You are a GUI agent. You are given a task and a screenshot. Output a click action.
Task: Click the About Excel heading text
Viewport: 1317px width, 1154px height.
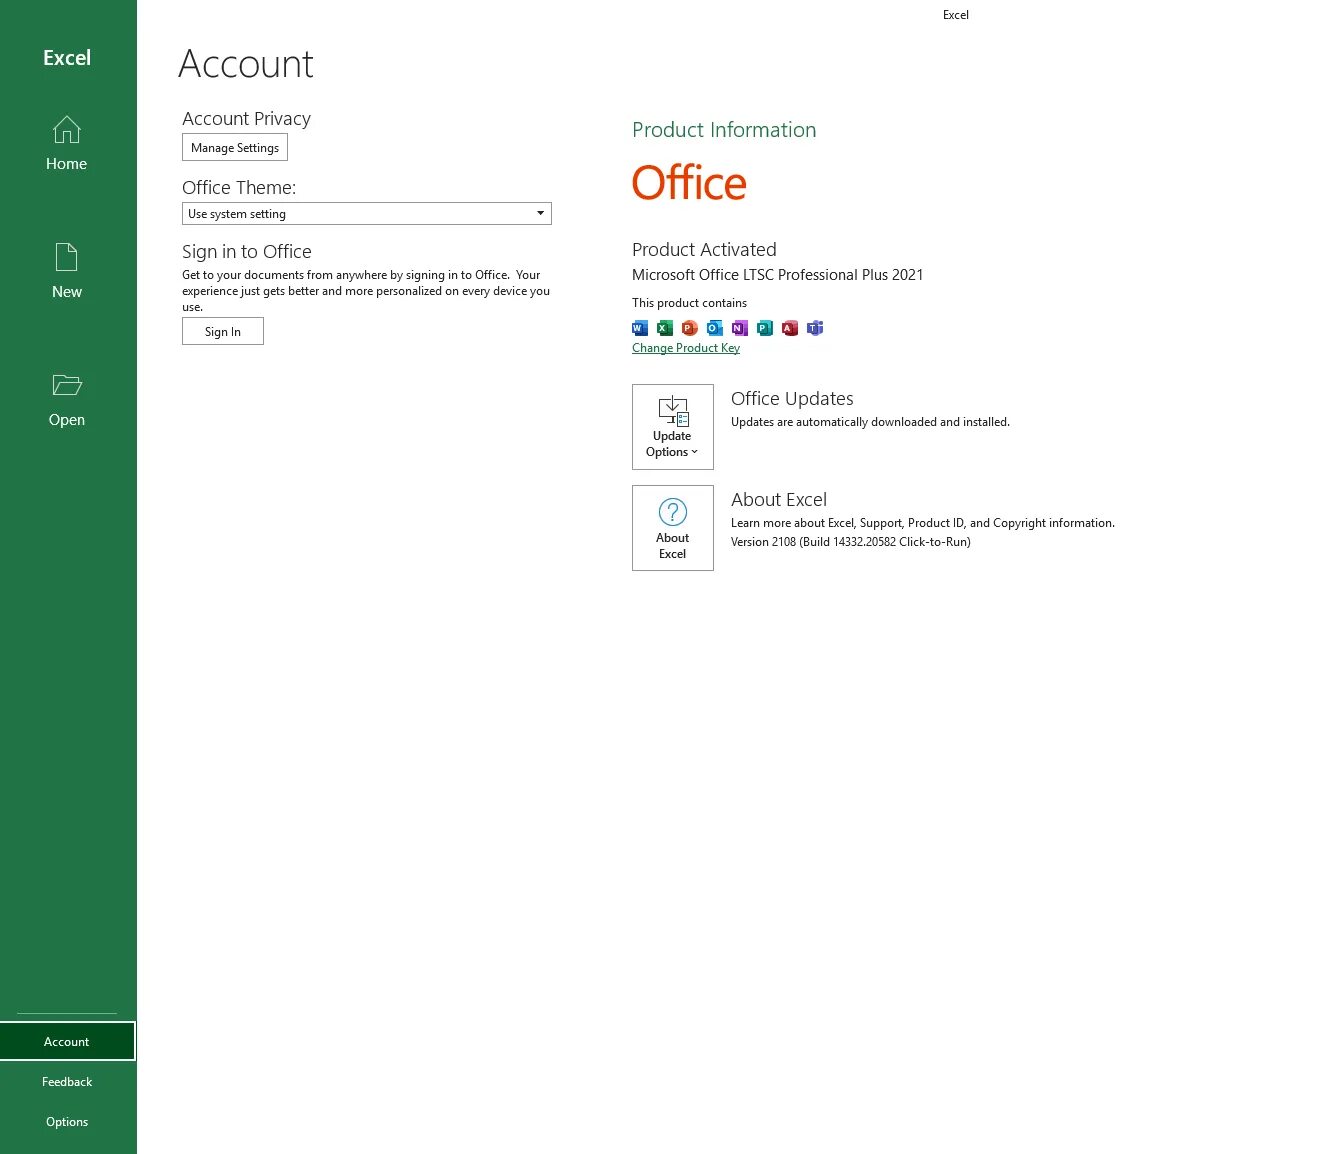(x=779, y=499)
